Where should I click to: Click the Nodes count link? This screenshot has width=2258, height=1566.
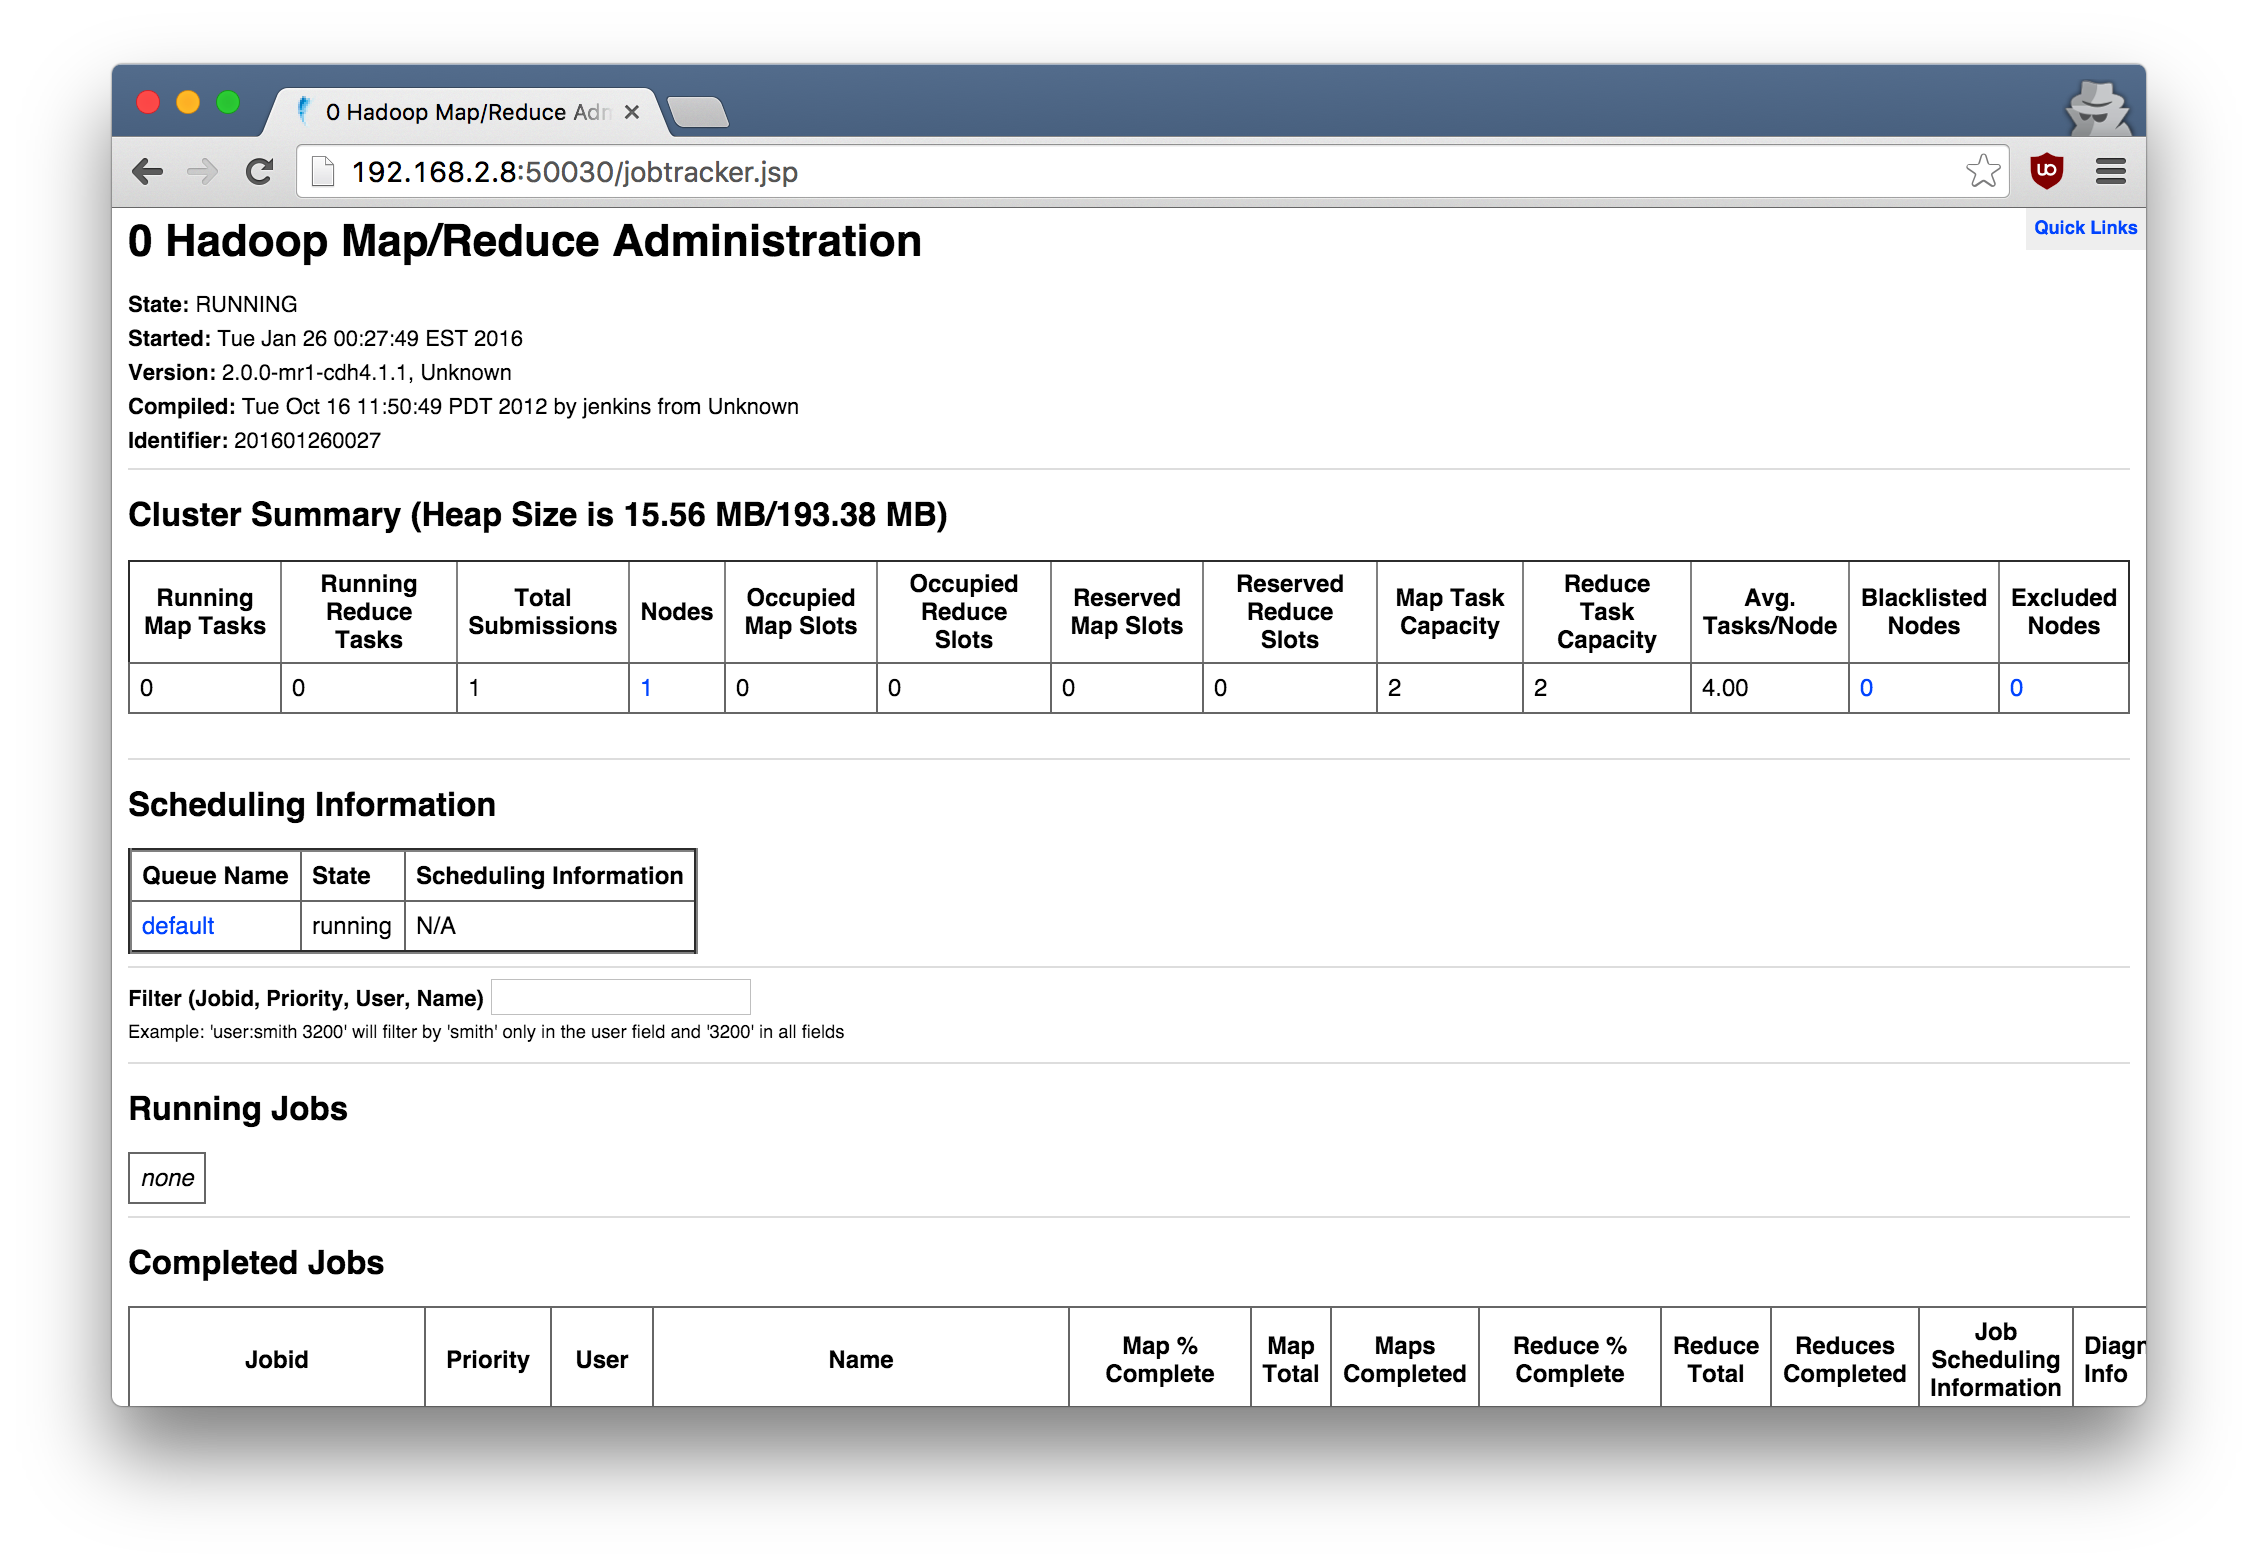pyautogui.click(x=646, y=688)
